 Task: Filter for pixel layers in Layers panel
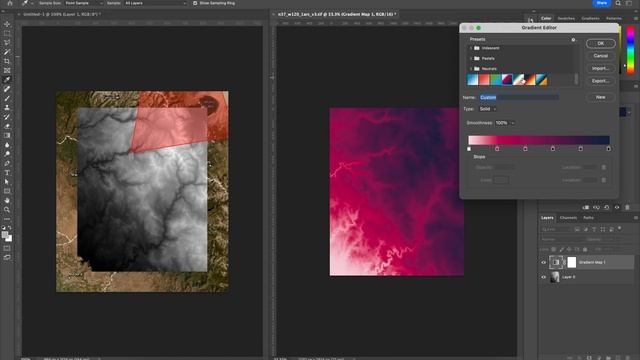(577, 229)
